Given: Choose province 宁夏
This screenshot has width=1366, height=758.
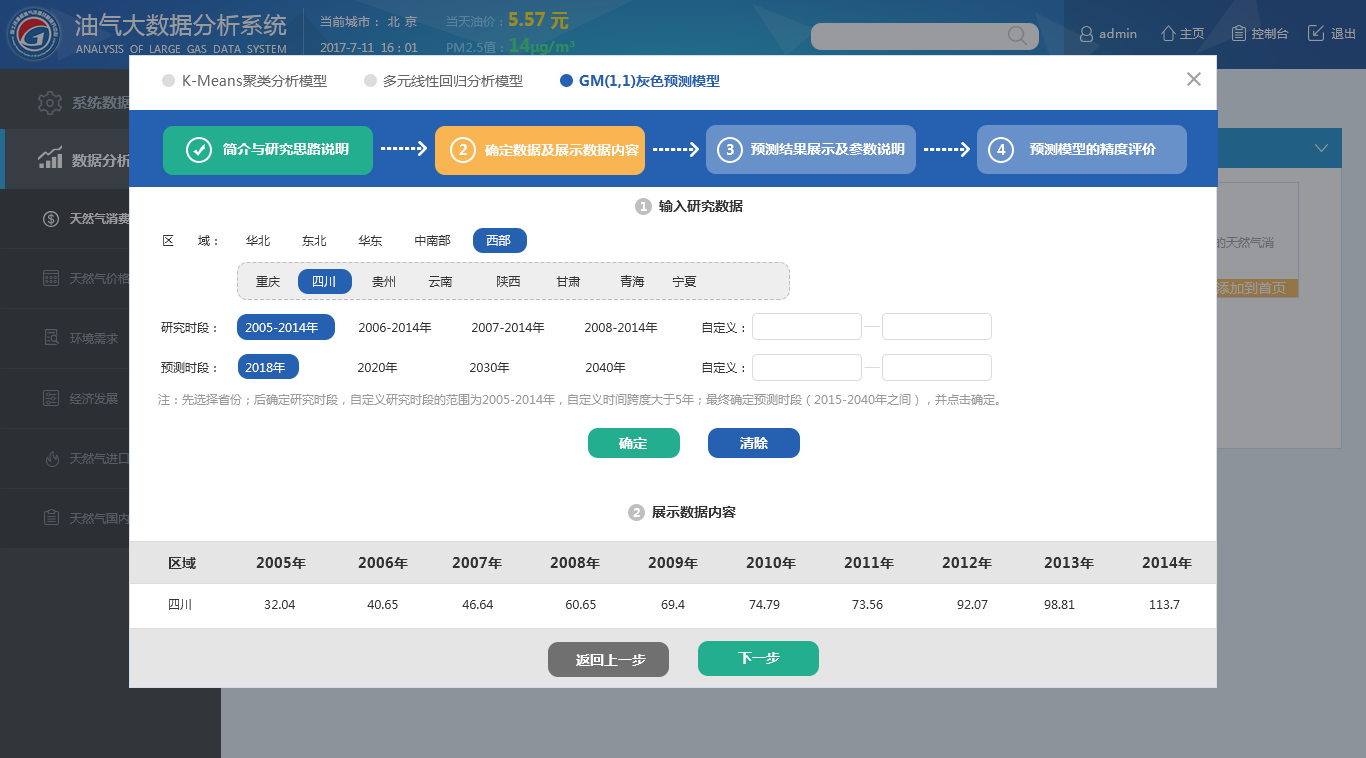Looking at the screenshot, I should [x=684, y=282].
